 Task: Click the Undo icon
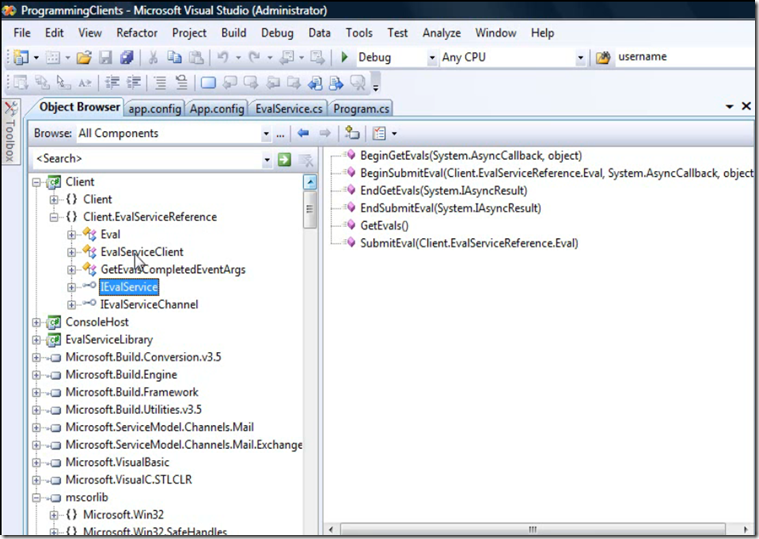coord(223,58)
